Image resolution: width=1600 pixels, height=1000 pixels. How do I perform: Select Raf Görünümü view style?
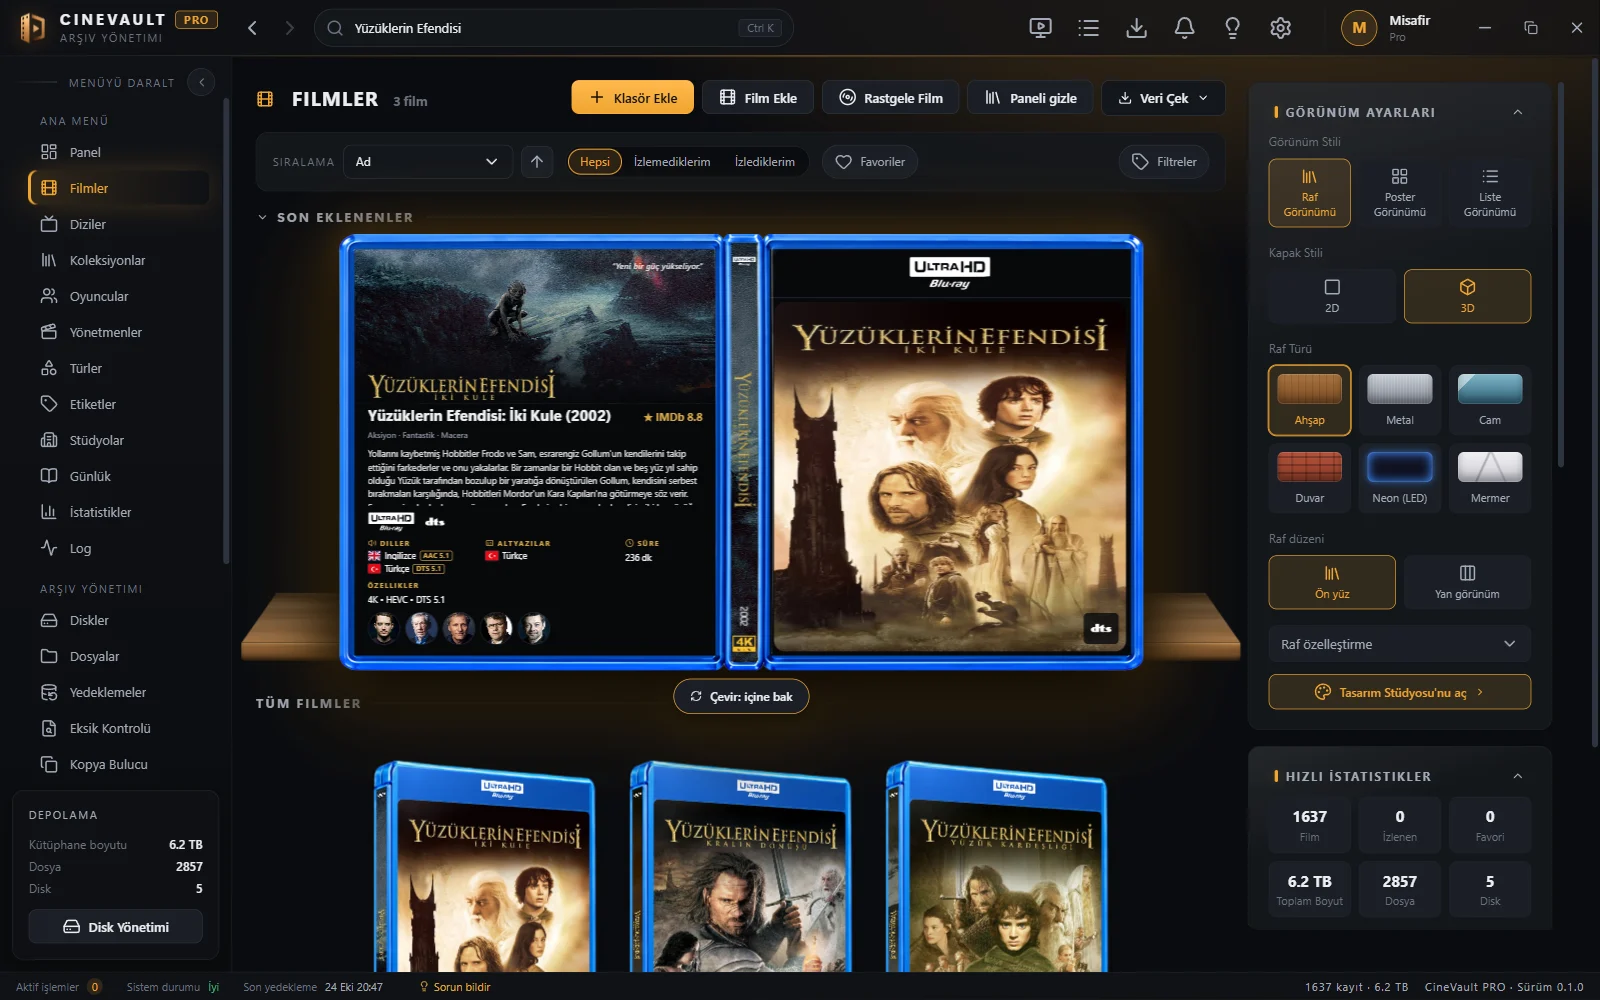click(x=1309, y=193)
